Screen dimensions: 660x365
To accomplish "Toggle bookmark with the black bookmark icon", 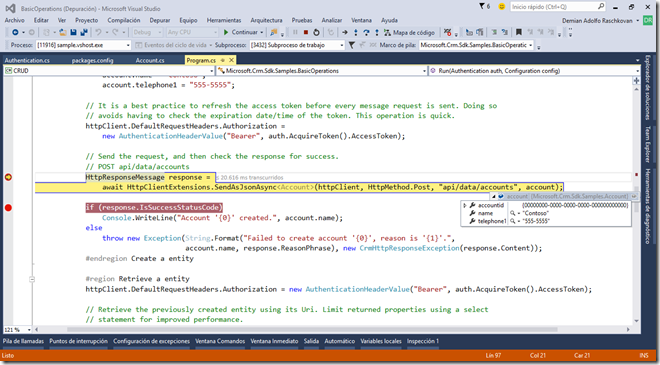I will (519, 32).
